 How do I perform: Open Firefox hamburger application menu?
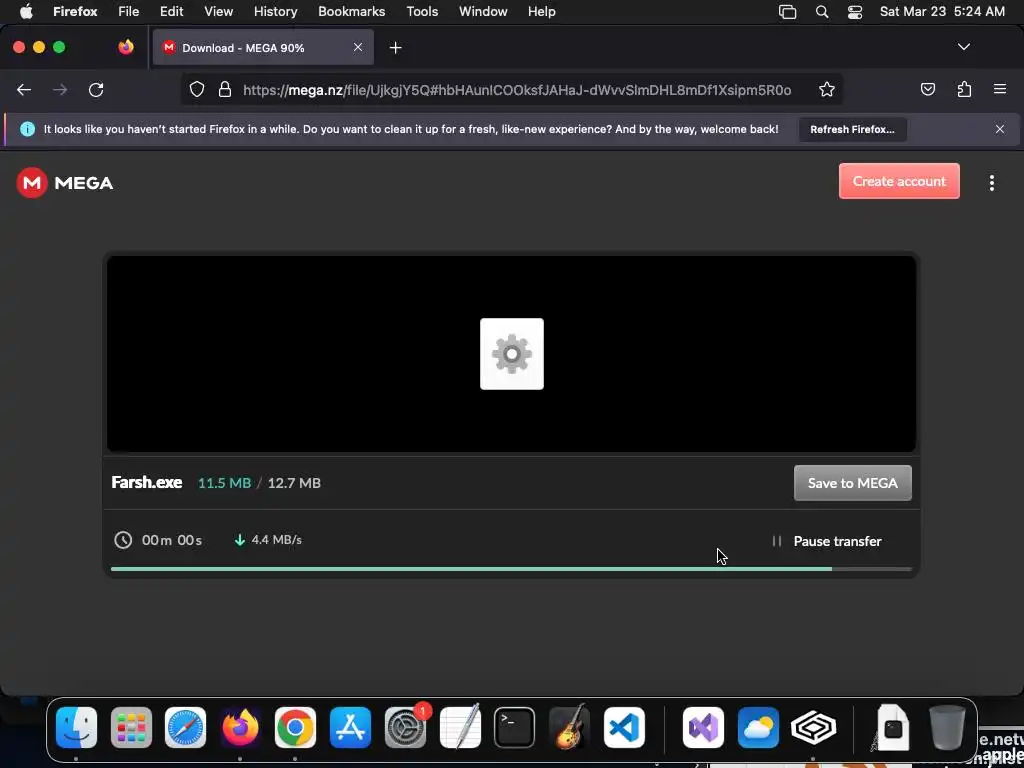(999, 89)
